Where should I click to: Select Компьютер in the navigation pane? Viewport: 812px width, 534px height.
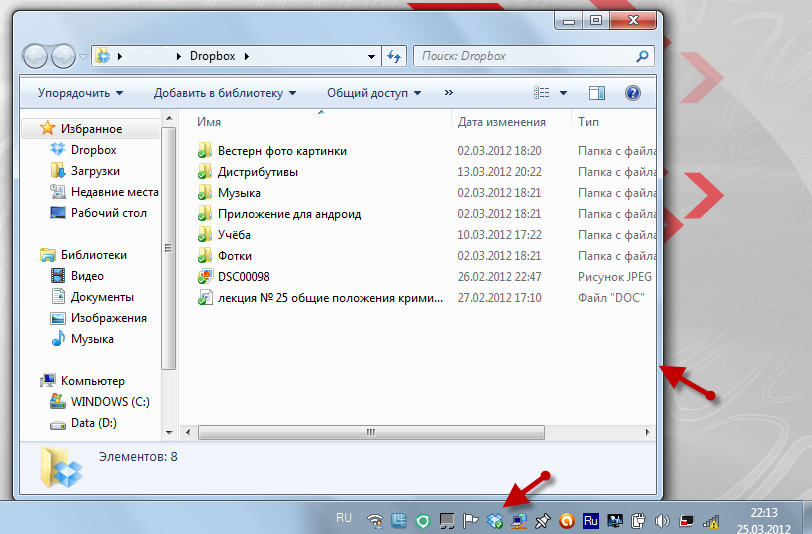(93, 381)
